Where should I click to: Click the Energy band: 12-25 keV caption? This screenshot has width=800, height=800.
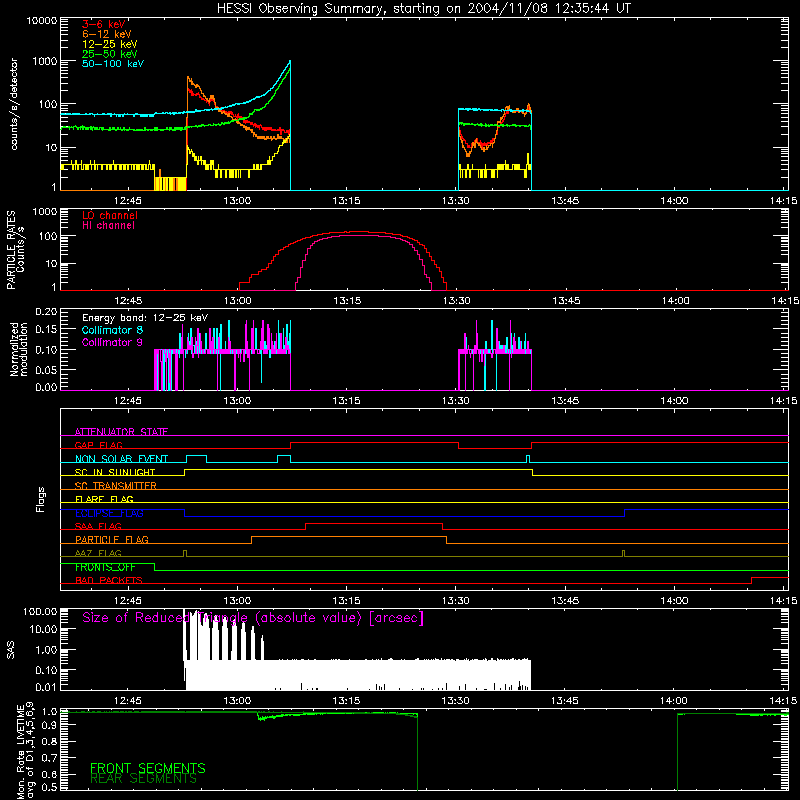coord(145,318)
